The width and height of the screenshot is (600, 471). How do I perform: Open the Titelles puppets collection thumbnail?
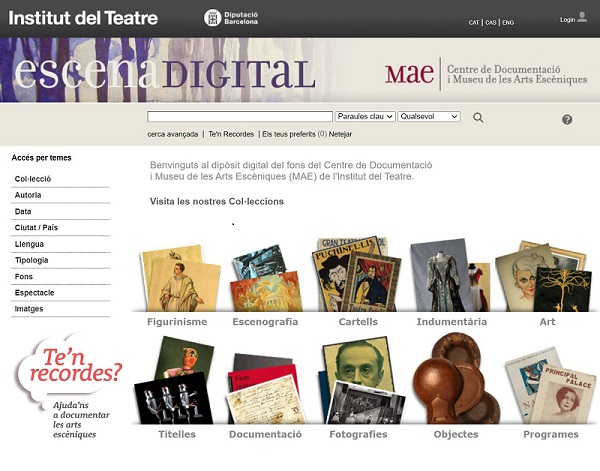point(174,380)
